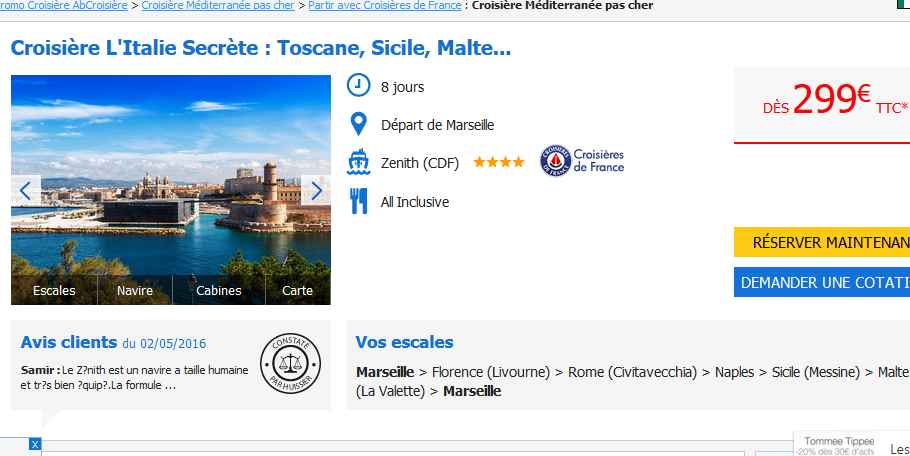910x456 pixels.
Task: Switch to the Carte tab
Action: [297, 291]
